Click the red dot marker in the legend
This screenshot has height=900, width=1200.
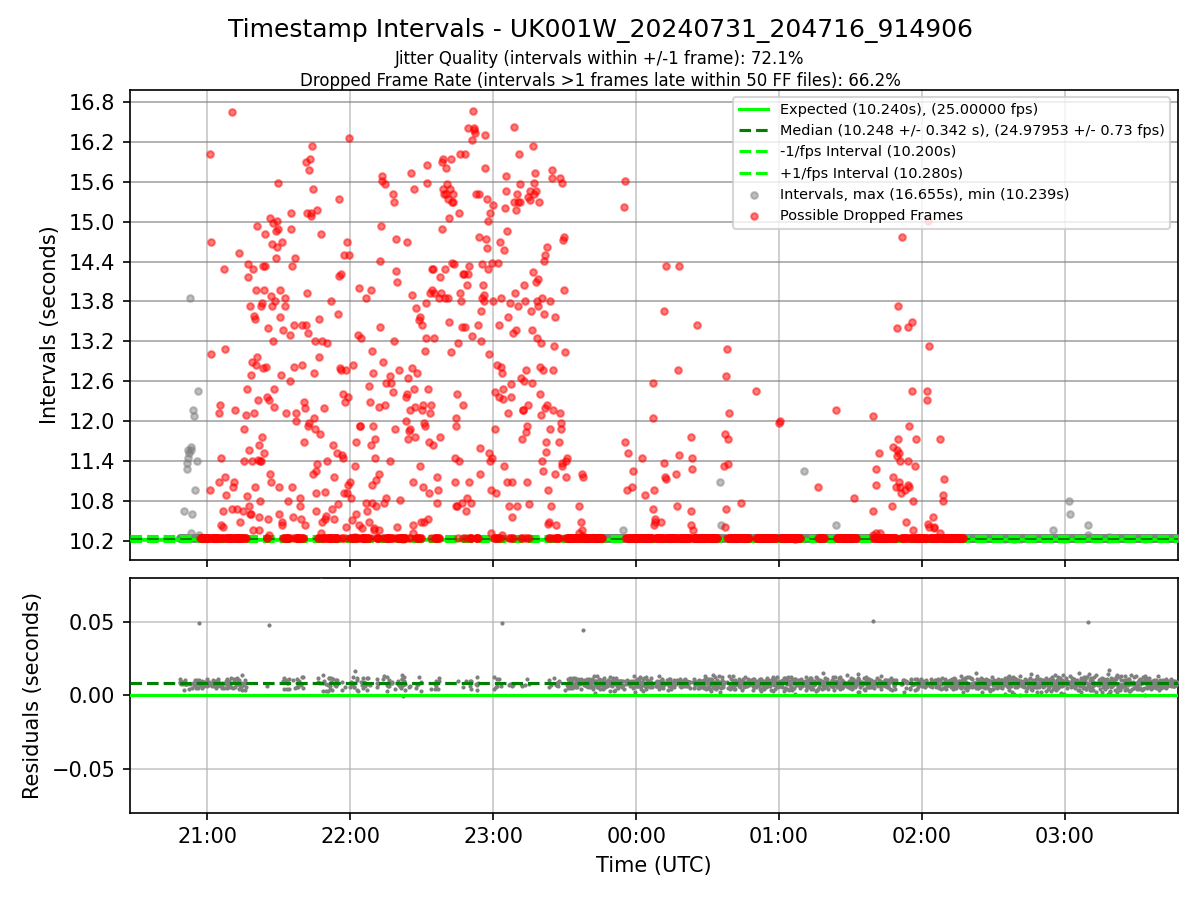tap(755, 215)
